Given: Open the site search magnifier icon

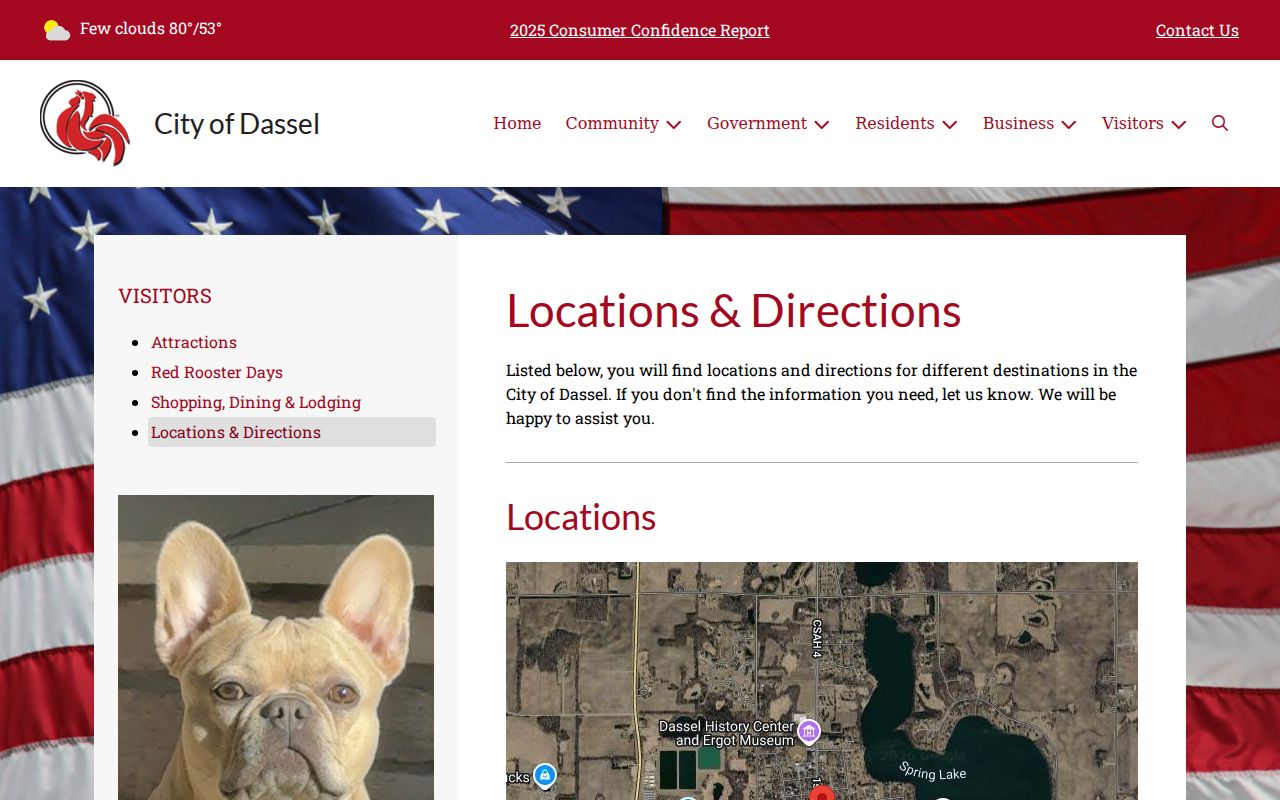Looking at the screenshot, I should pos(1220,123).
